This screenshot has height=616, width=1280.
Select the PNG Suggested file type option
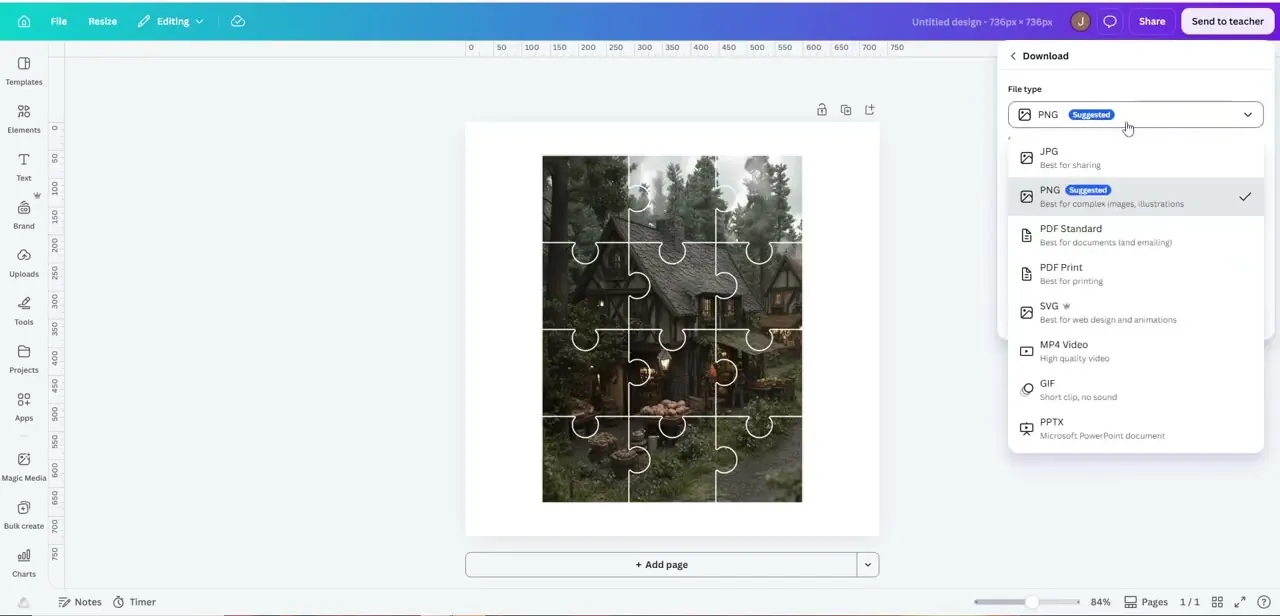click(x=1136, y=197)
